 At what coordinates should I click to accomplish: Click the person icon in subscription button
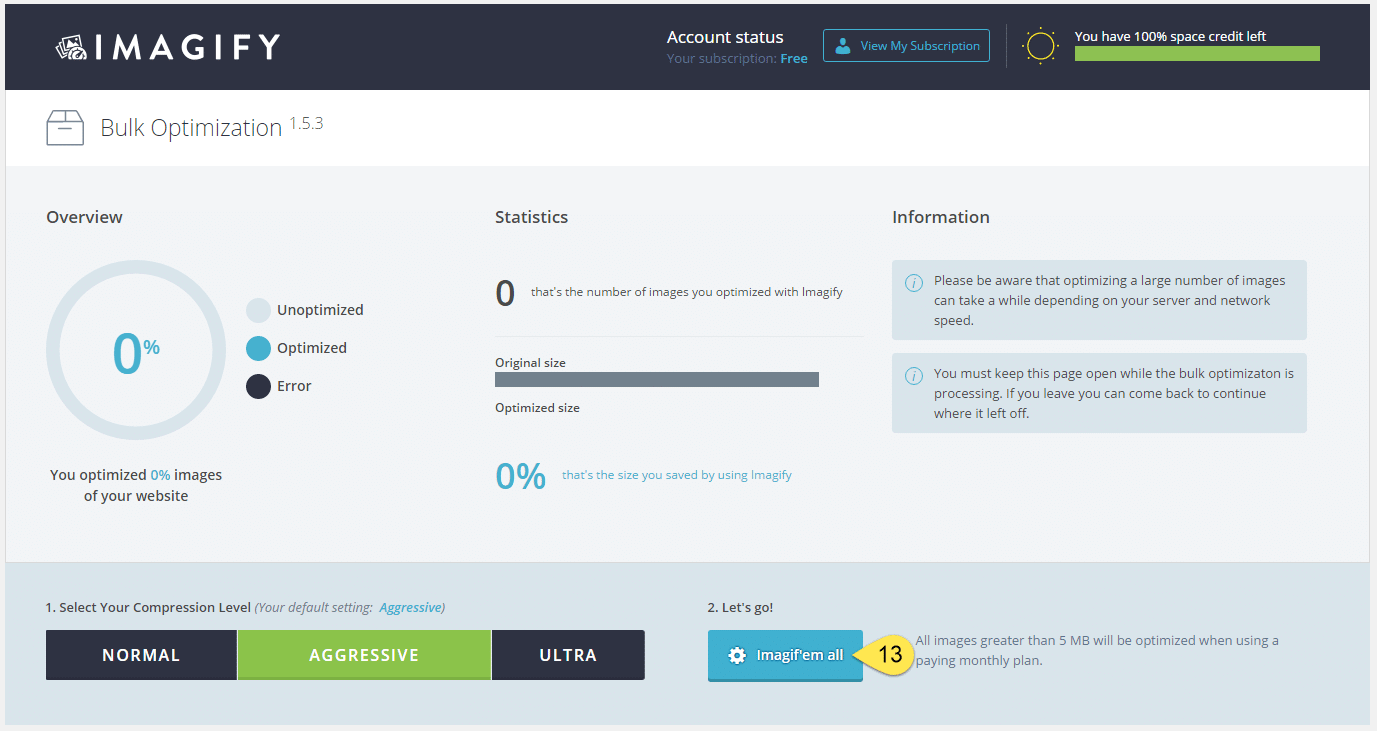[x=843, y=46]
